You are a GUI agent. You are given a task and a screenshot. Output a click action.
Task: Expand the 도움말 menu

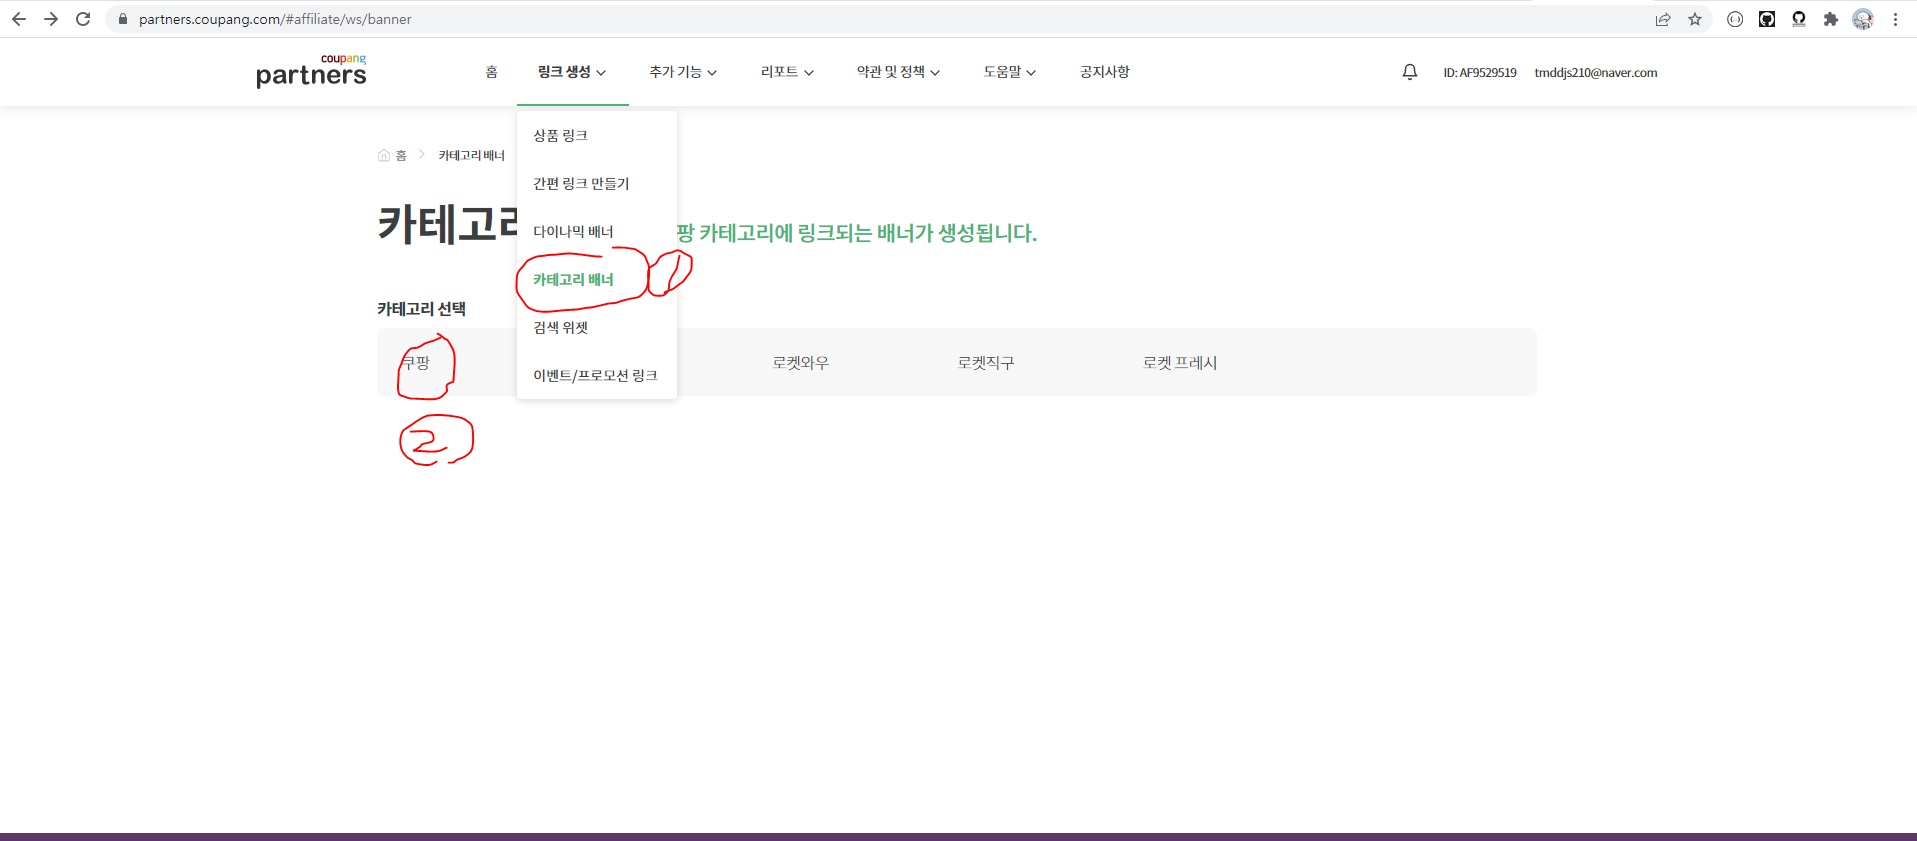[1009, 72]
